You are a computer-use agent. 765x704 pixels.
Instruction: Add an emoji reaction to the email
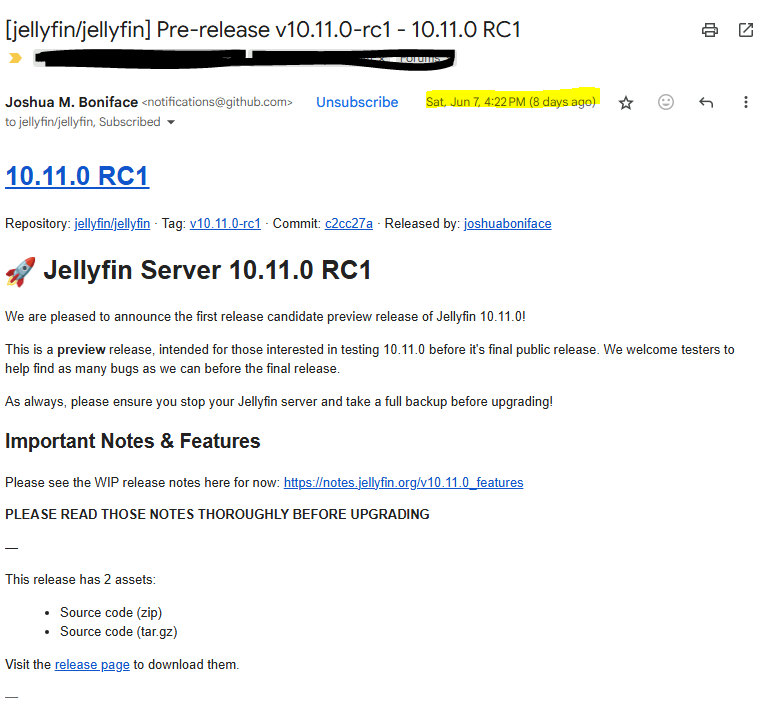pos(666,102)
